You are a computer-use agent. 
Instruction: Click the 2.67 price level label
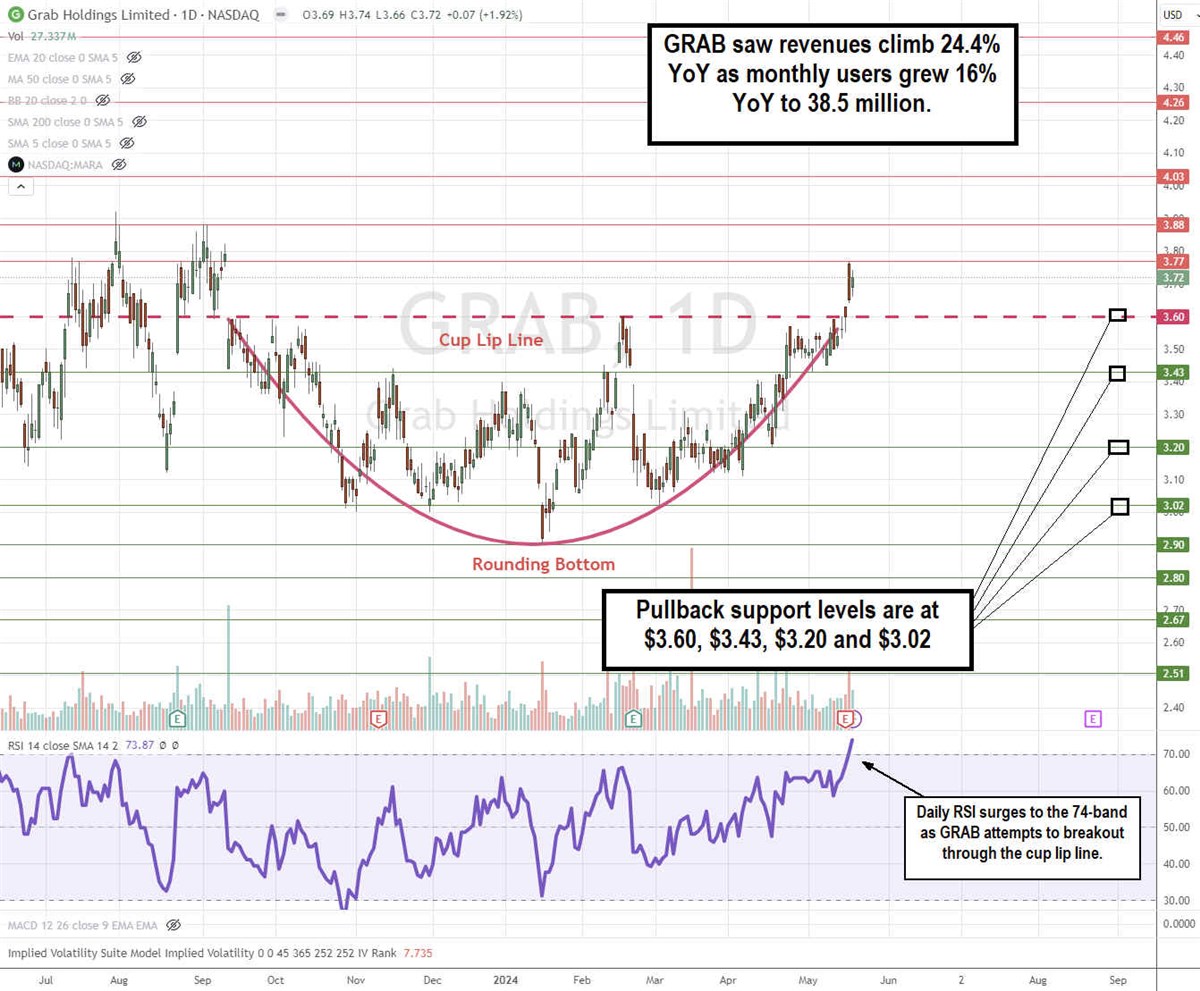pyautogui.click(x=1174, y=620)
